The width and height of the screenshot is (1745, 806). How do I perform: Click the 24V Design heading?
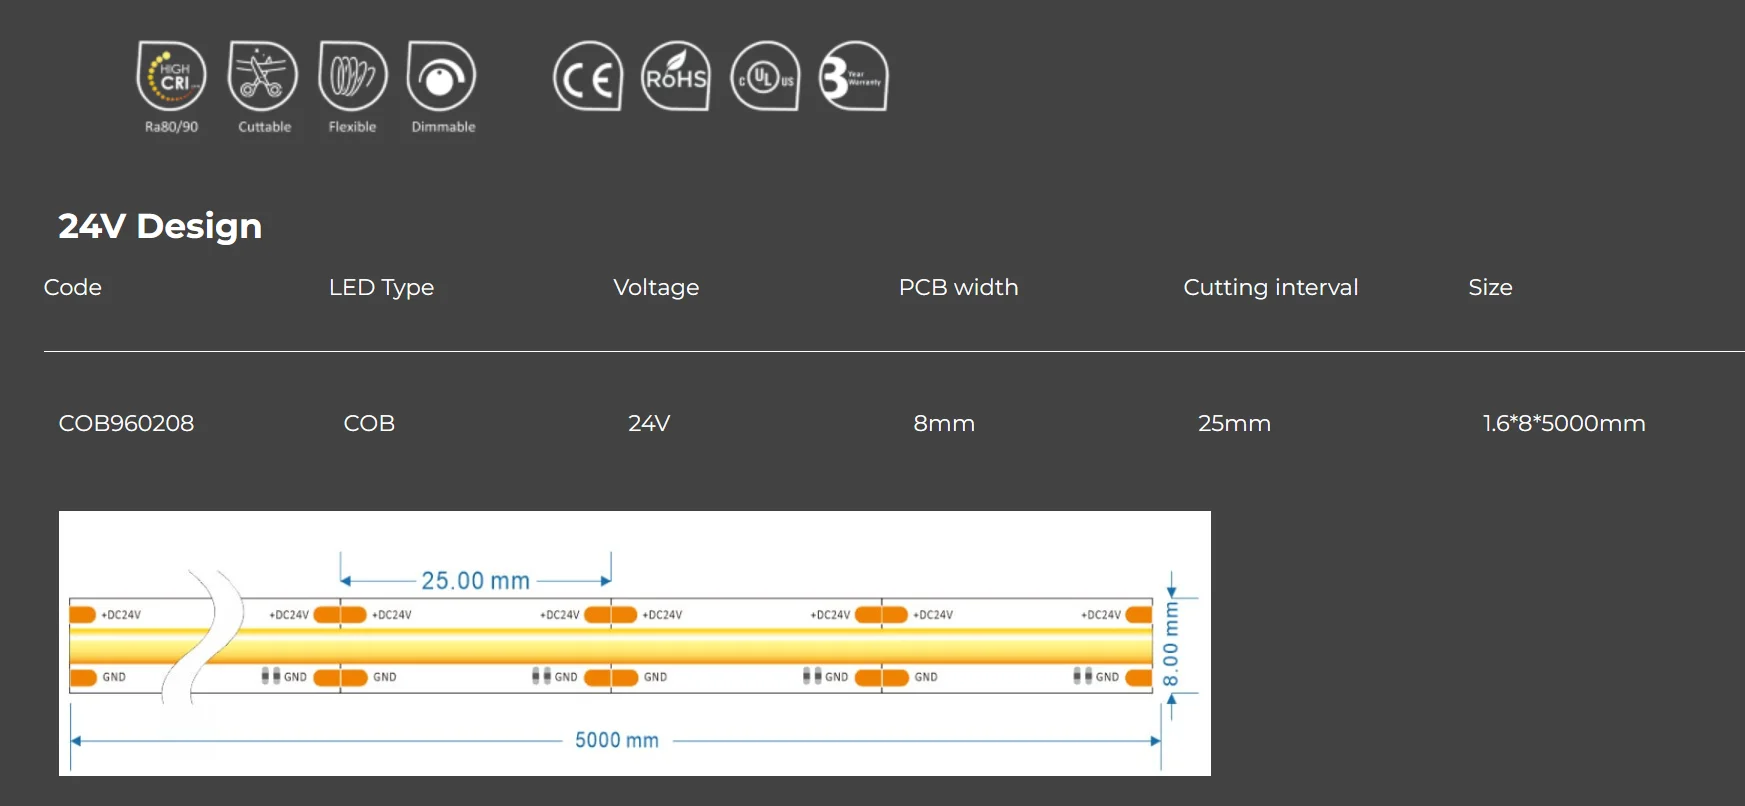coord(160,226)
